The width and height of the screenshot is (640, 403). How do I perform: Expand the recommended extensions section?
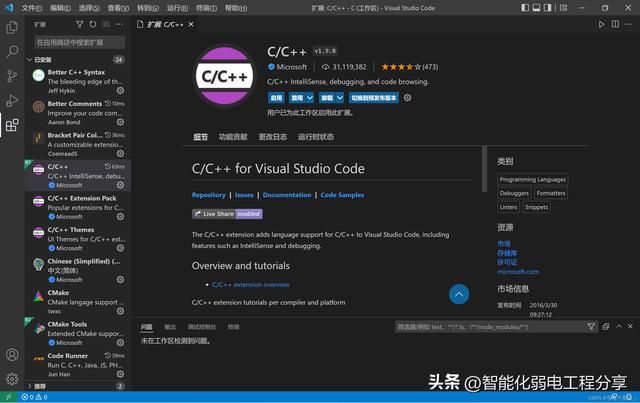point(30,386)
